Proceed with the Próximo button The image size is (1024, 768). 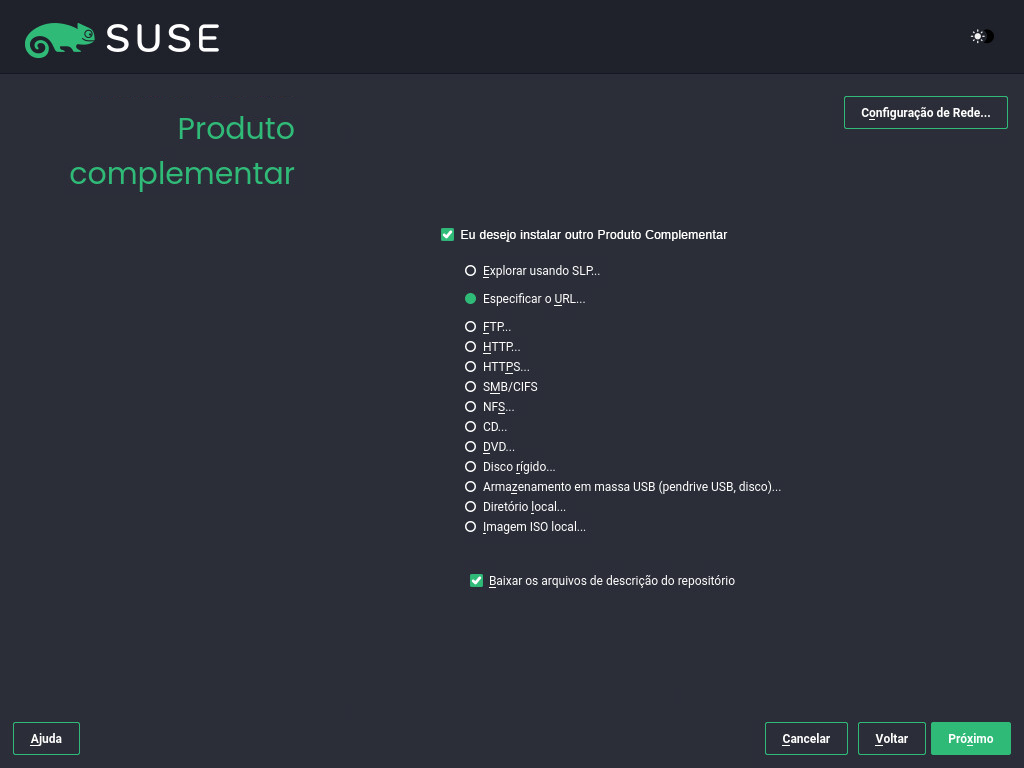pyautogui.click(x=970, y=739)
